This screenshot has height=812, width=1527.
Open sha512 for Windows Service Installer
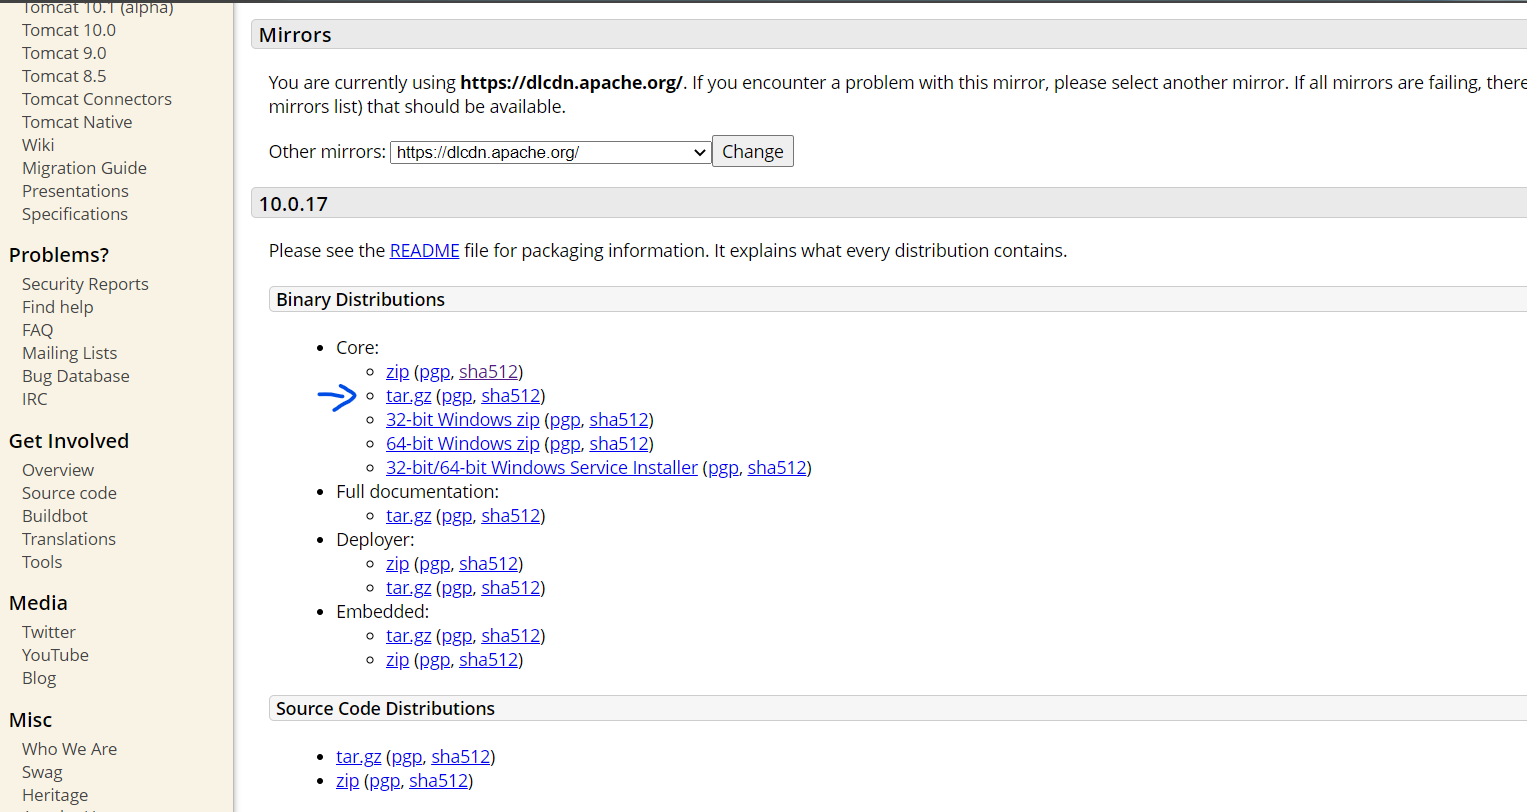(777, 467)
